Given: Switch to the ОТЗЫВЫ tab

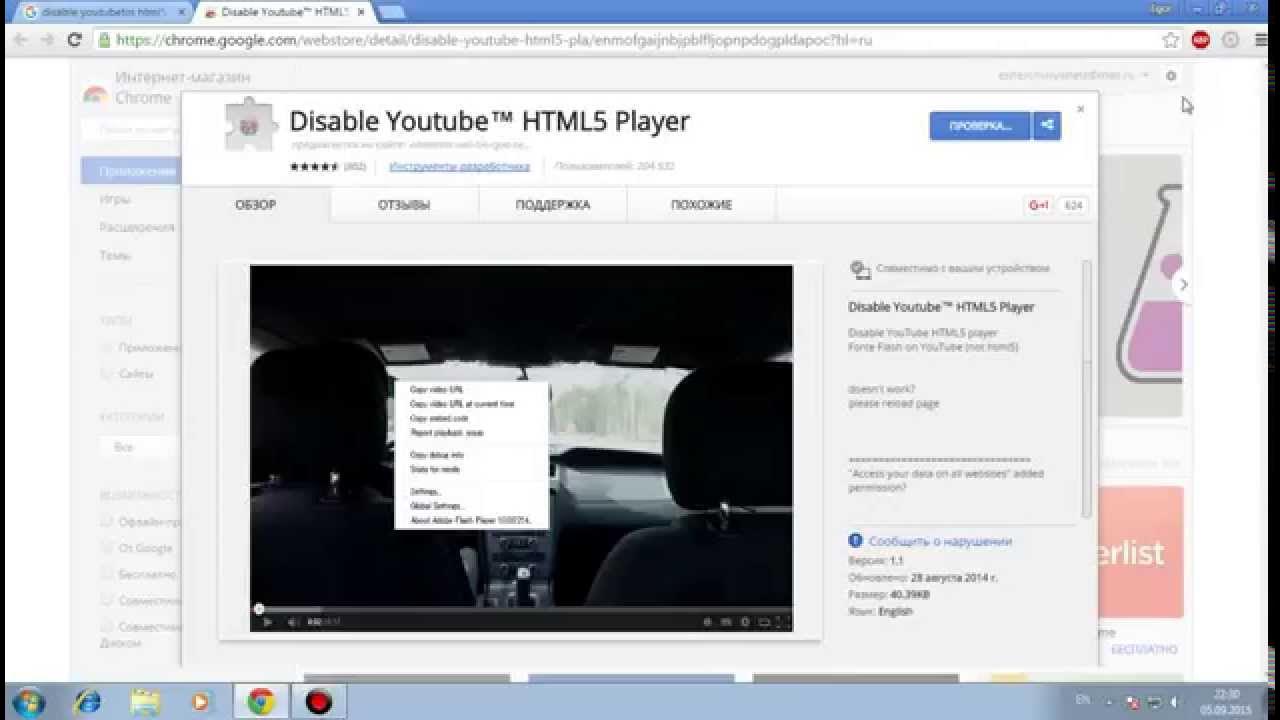Looking at the screenshot, I should 404,205.
